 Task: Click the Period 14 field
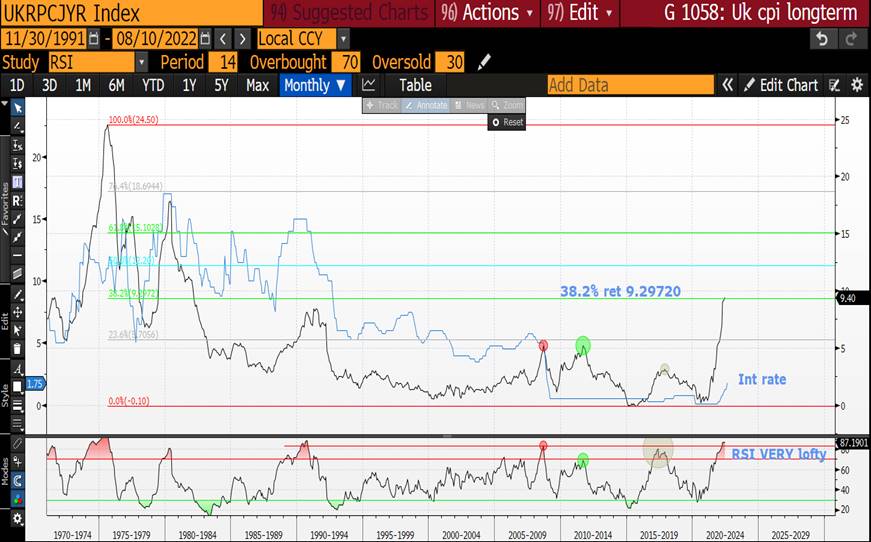223,62
